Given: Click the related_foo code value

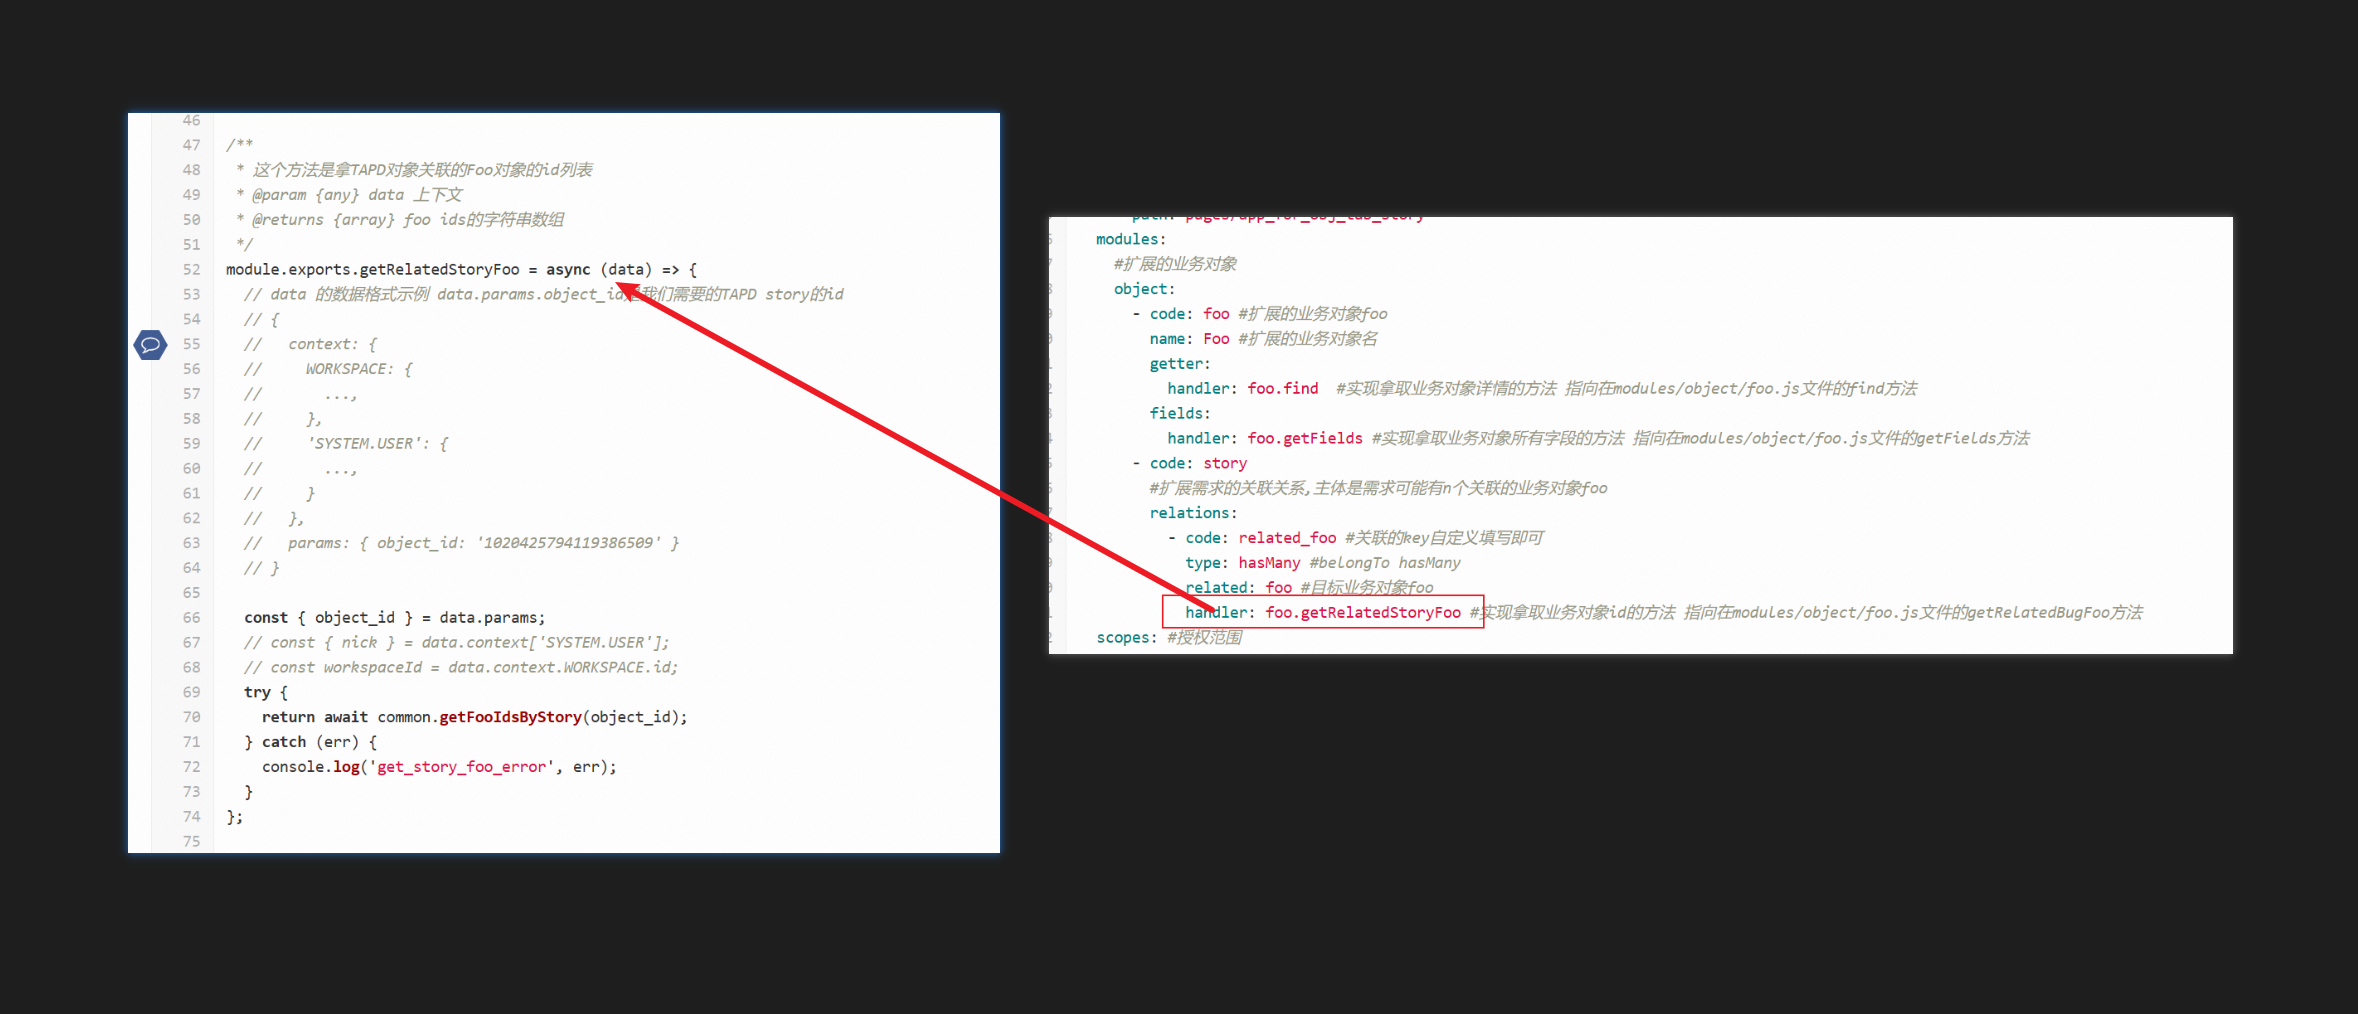Looking at the screenshot, I should point(1286,538).
